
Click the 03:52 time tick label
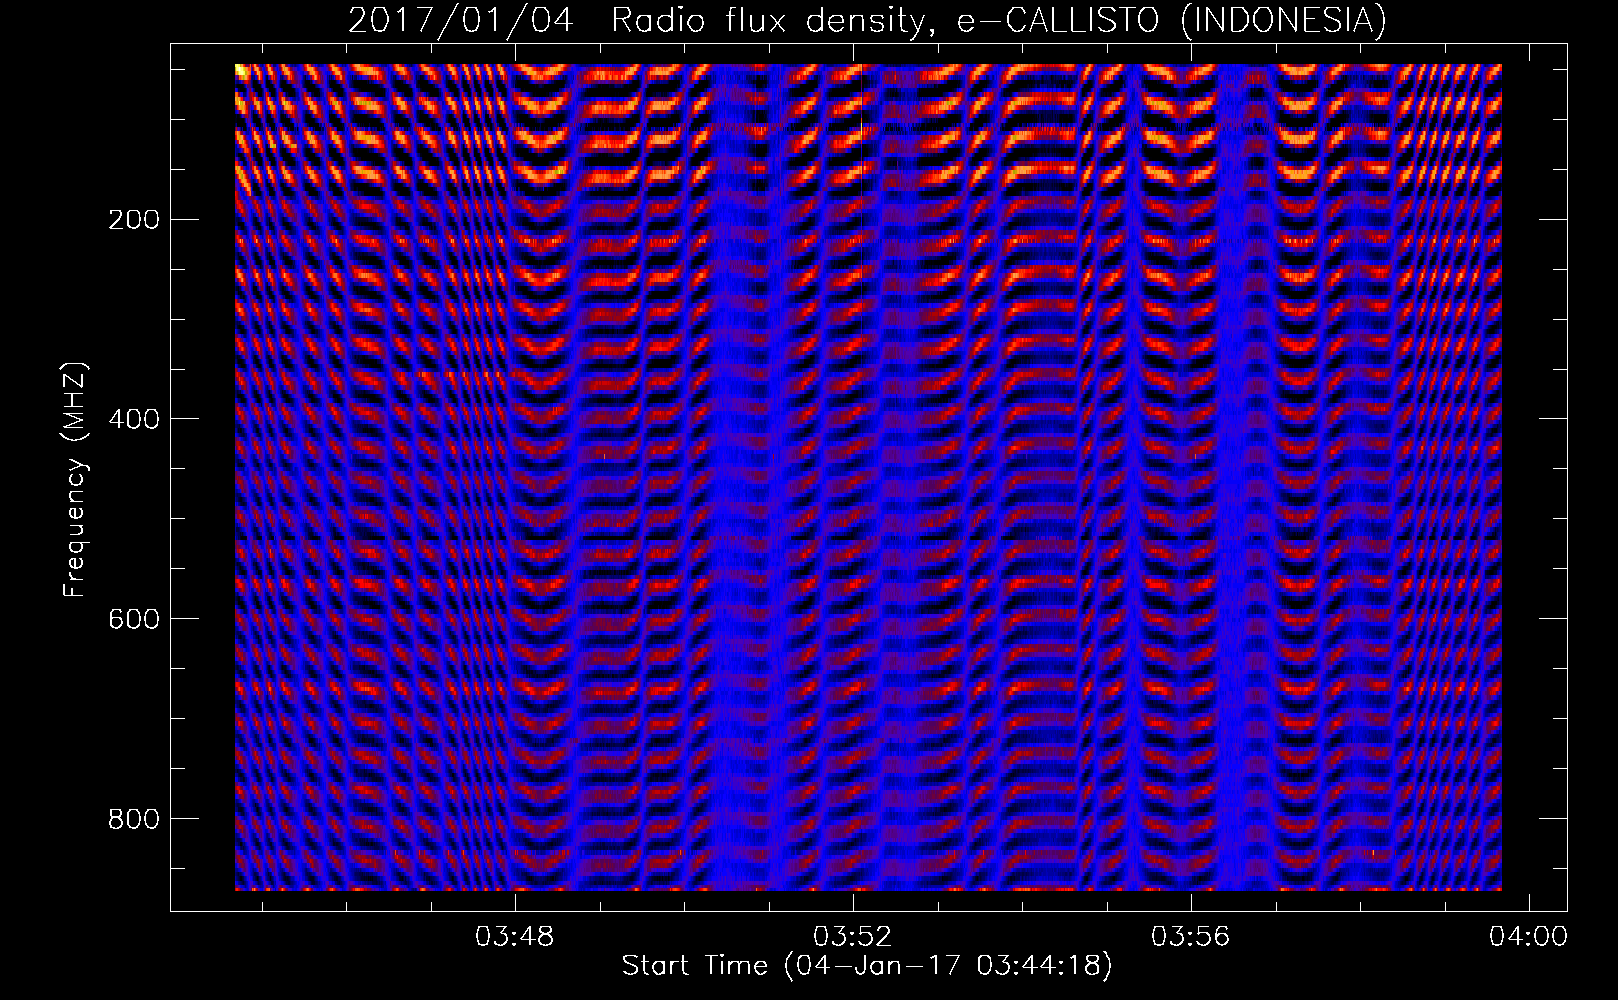click(x=852, y=937)
